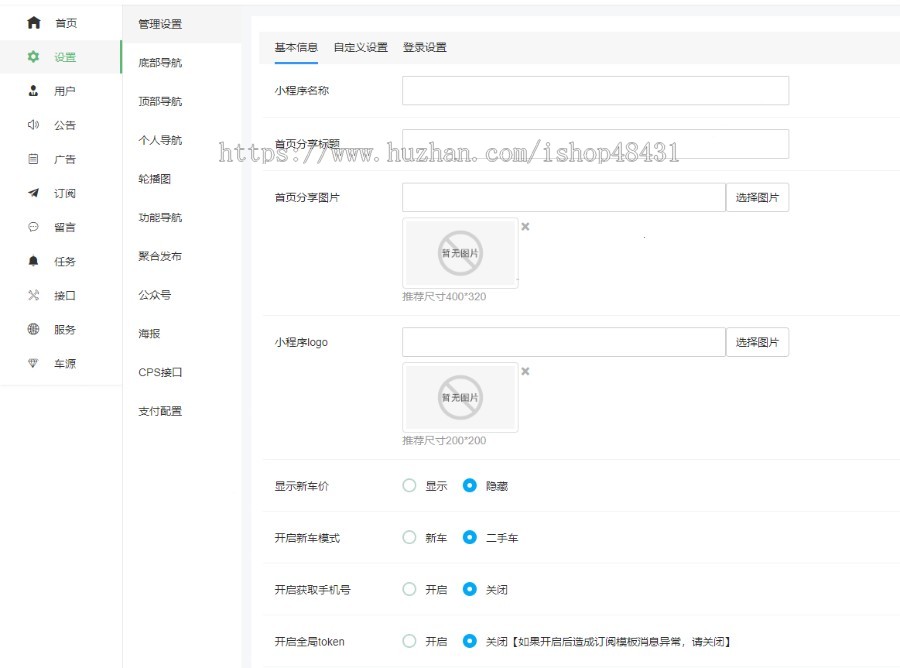900x668 pixels.
Task: Click the tools icon beside 接口
Action: [33, 295]
